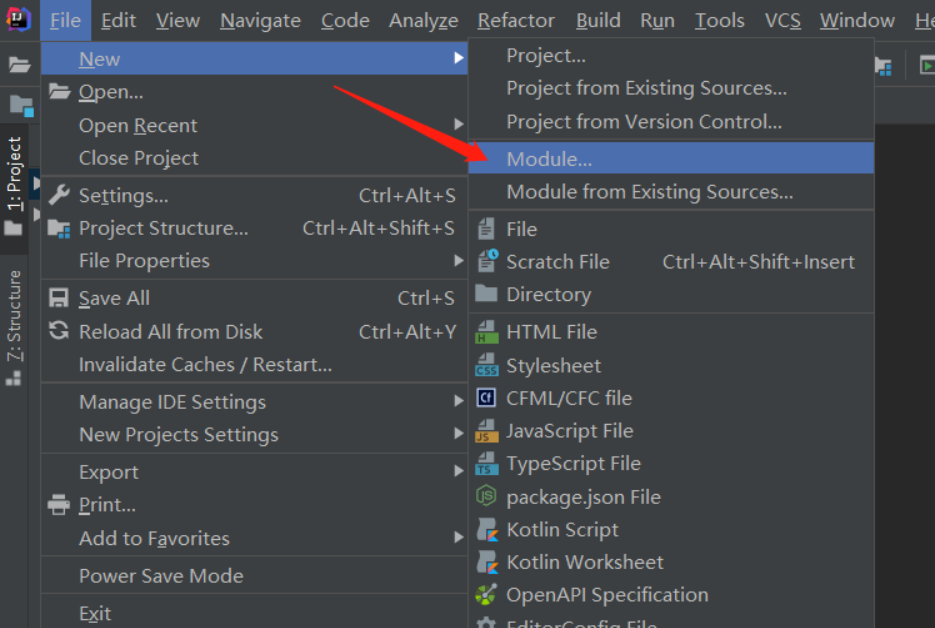The height and width of the screenshot is (628, 935).
Task: Choose Scratch File entry
Action: click(671, 261)
